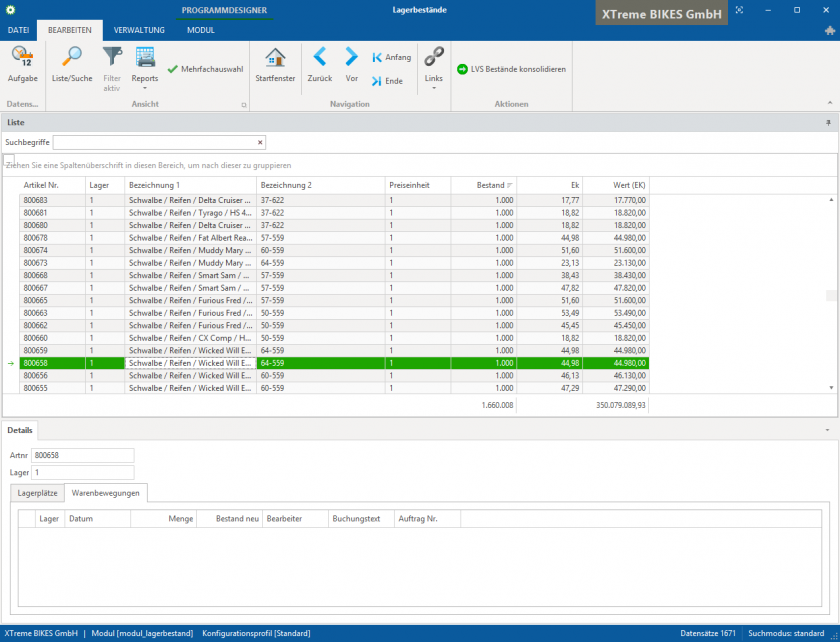Switch to the Verwaltung ribbon tab
This screenshot has width=840, height=642.
(139, 30)
